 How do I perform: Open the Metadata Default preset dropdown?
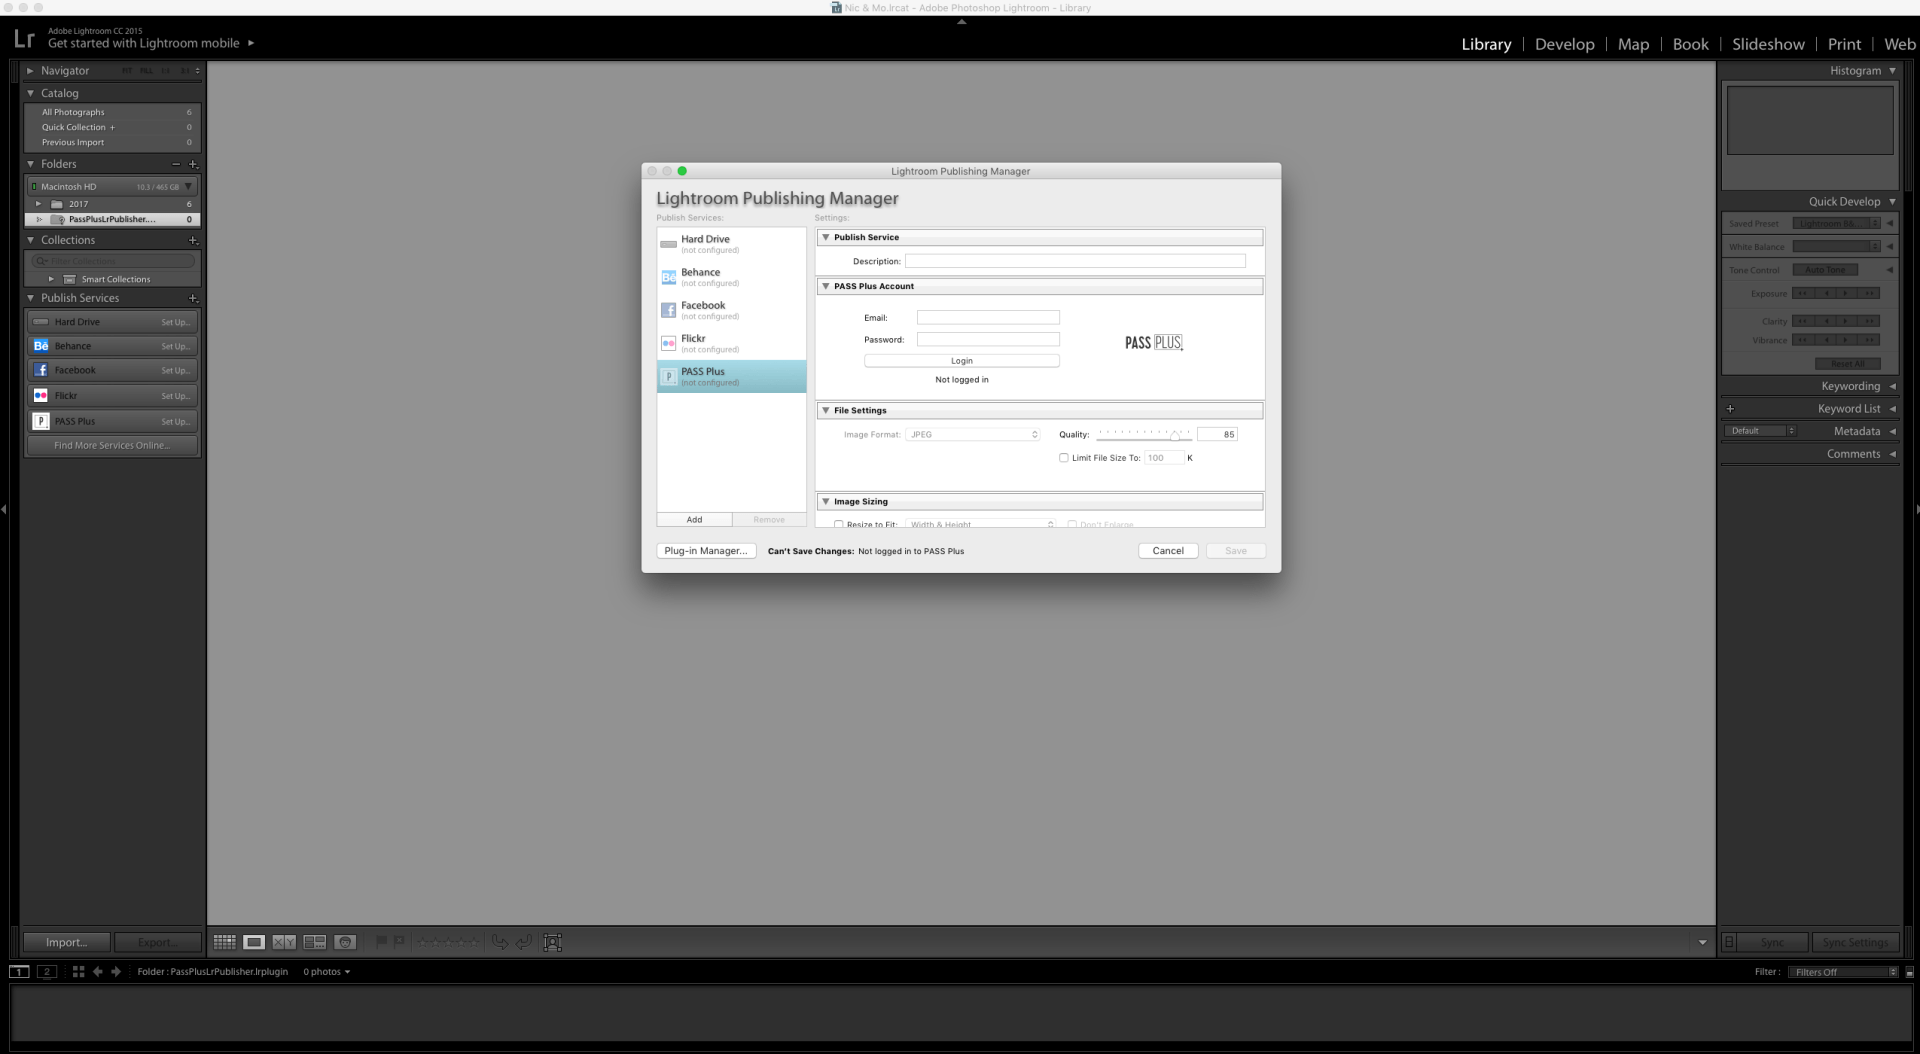[1760, 431]
